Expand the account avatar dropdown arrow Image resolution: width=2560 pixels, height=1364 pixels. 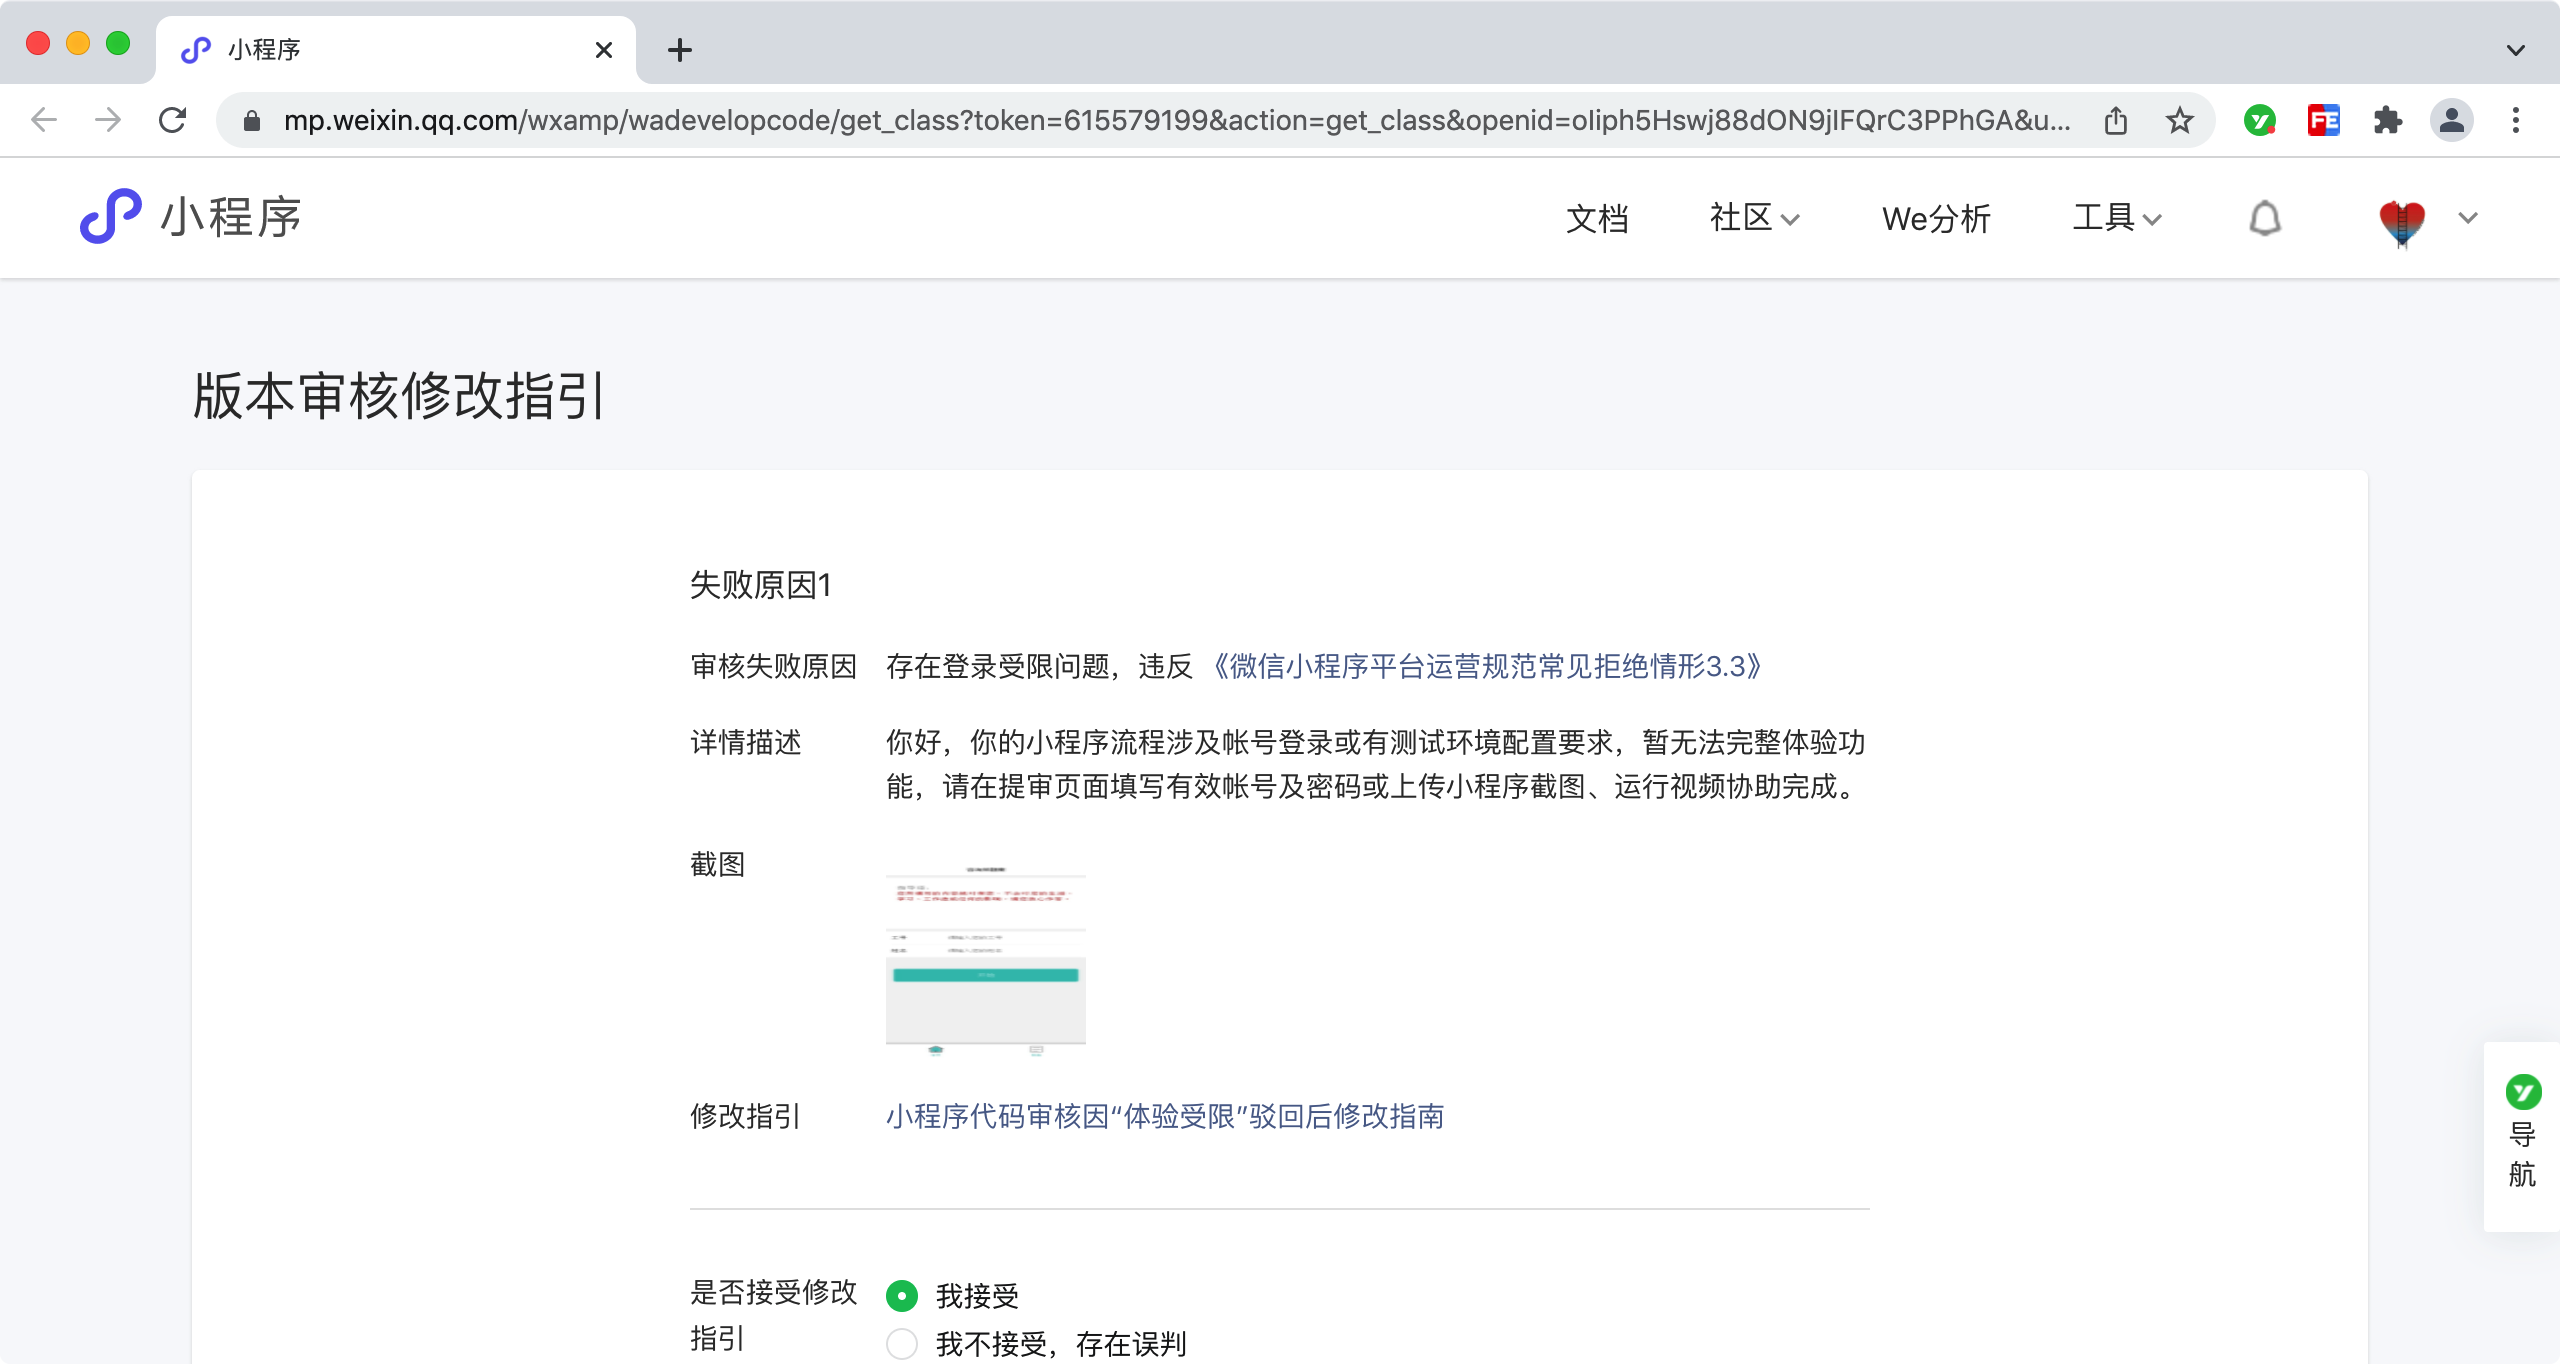pos(2467,218)
